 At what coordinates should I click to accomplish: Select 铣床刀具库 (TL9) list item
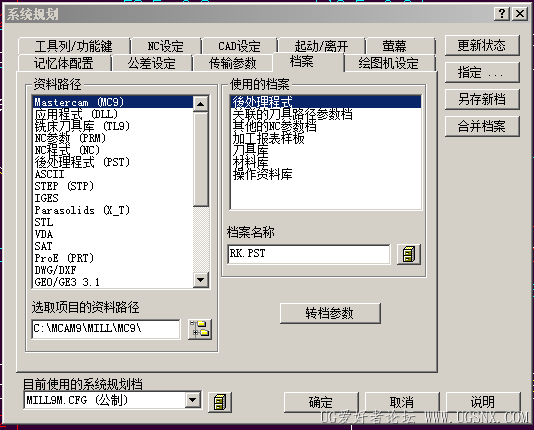coord(113,126)
